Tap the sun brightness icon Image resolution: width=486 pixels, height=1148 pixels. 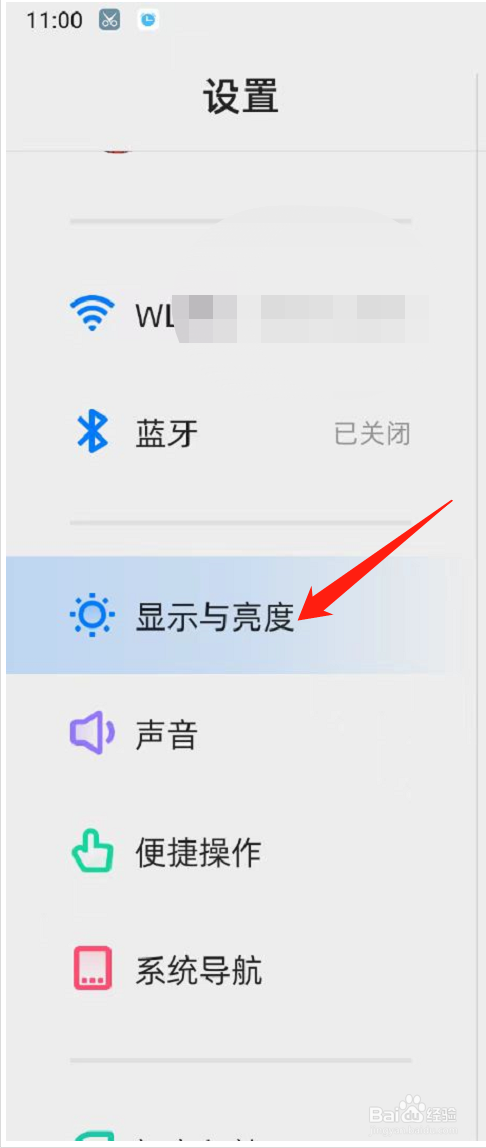(x=92, y=615)
